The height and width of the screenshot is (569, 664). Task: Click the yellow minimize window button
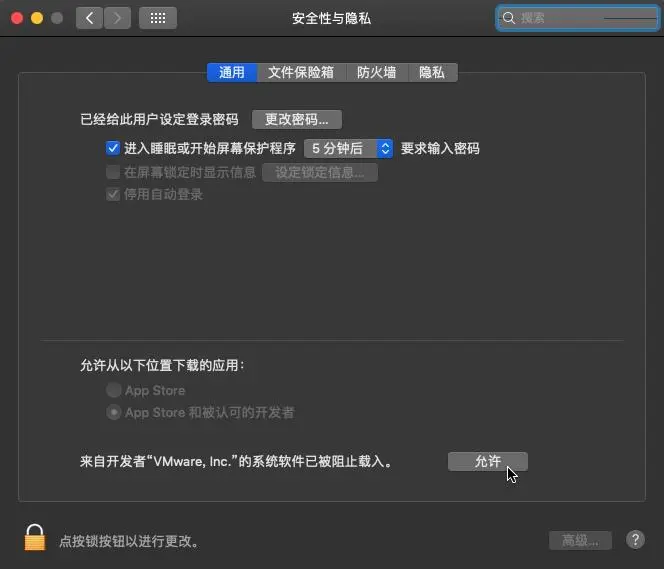(x=37, y=18)
